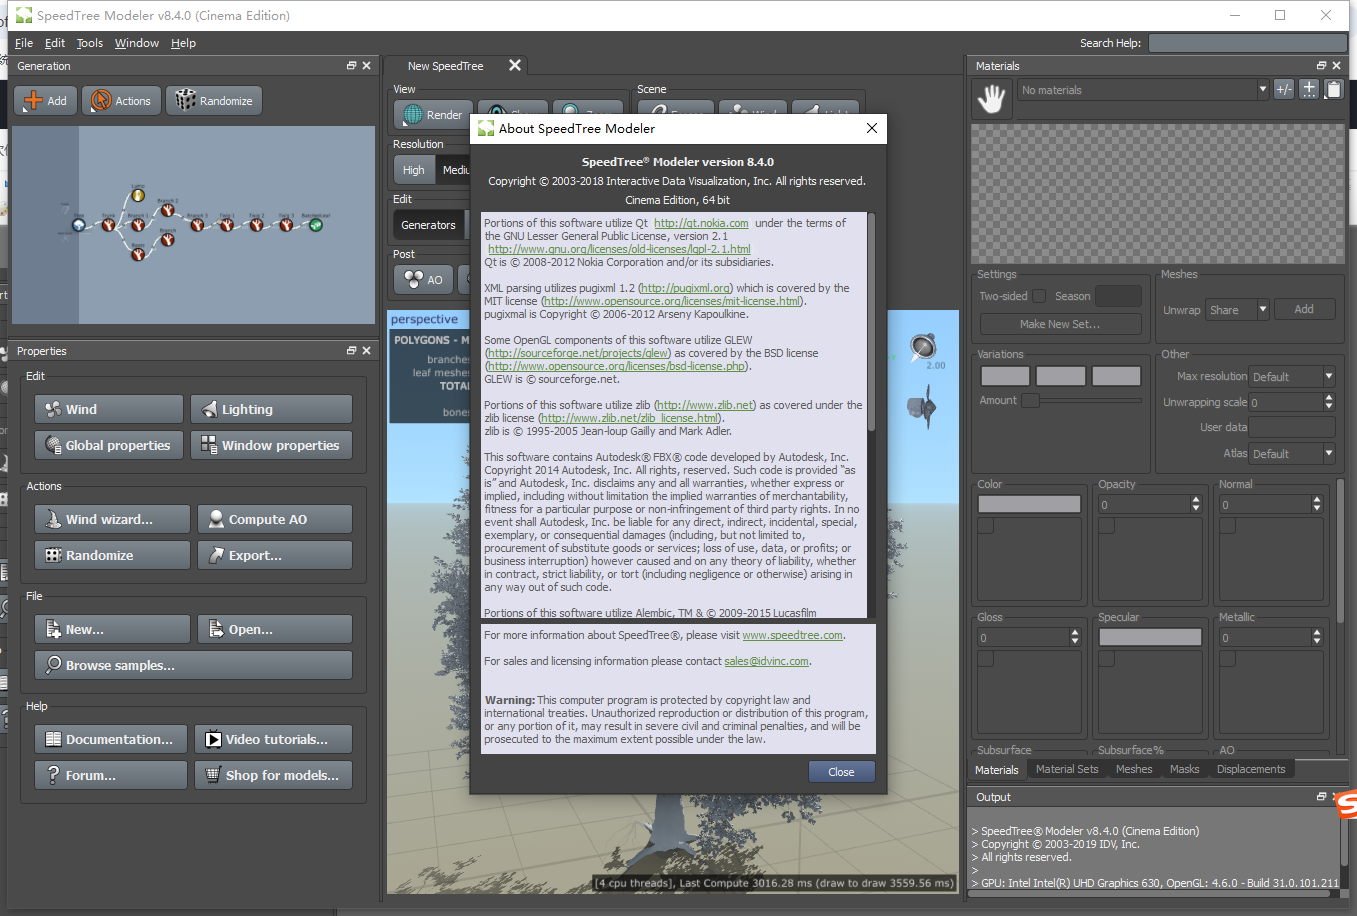Open Documentation help button
Screen dimensions: 1357x916
(111, 739)
